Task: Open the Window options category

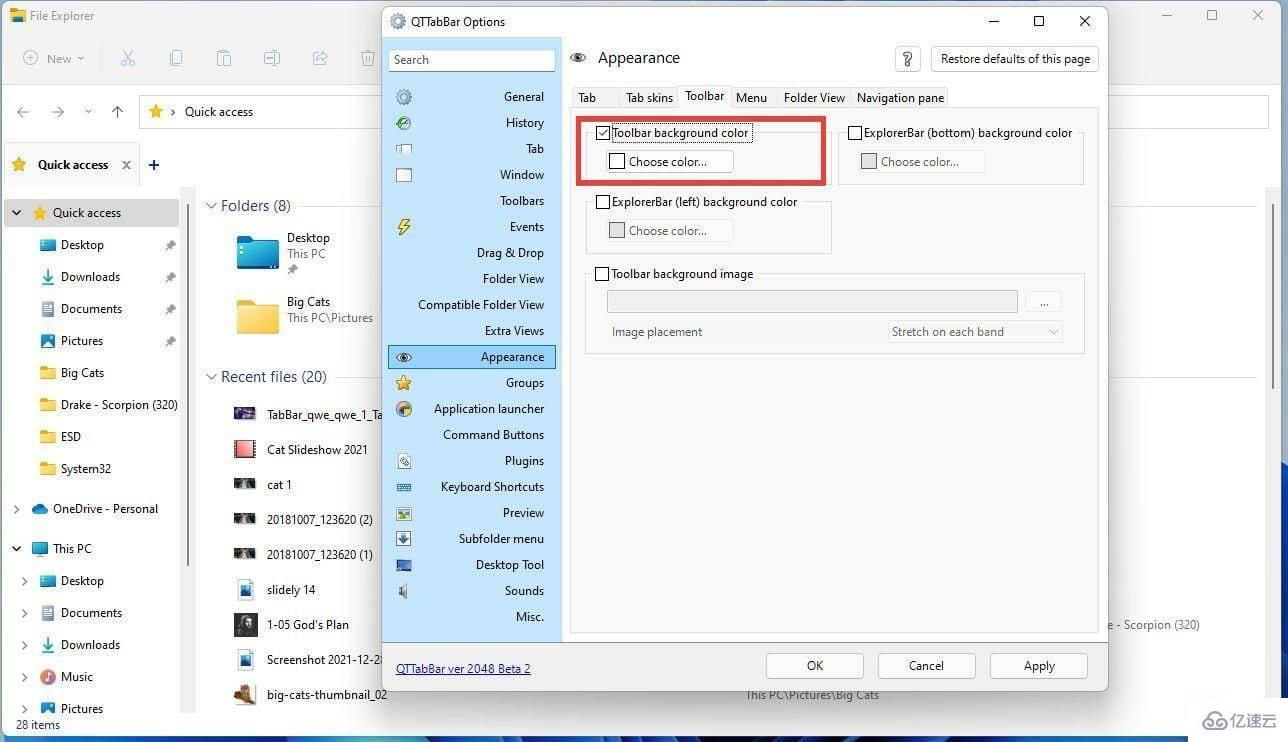Action: [472, 175]
